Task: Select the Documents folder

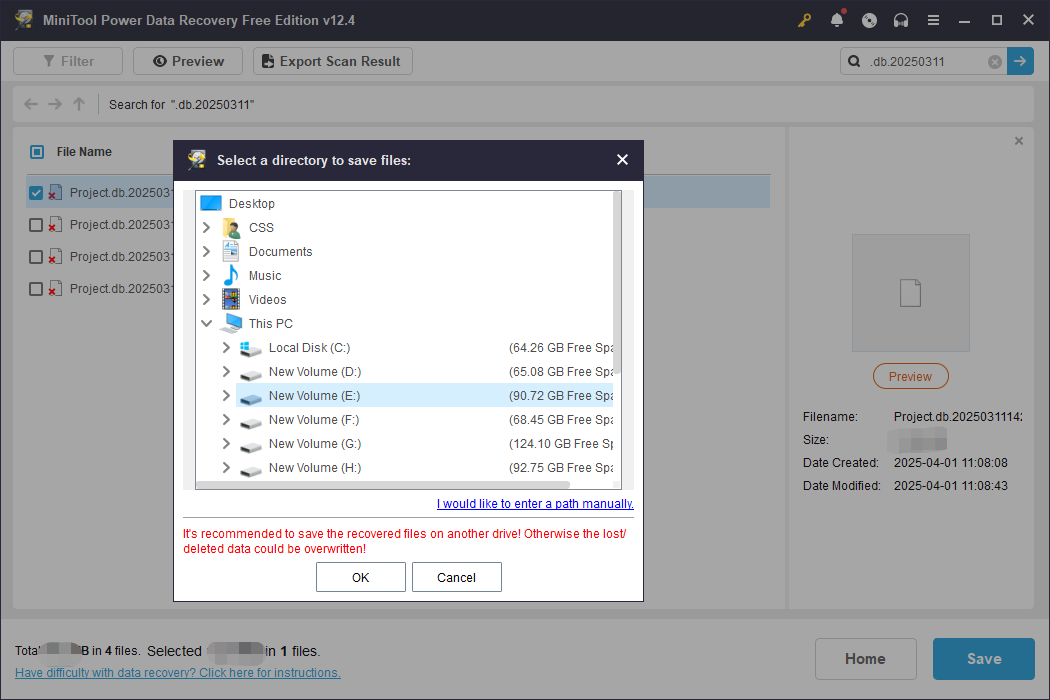Action: coord(281,252)
